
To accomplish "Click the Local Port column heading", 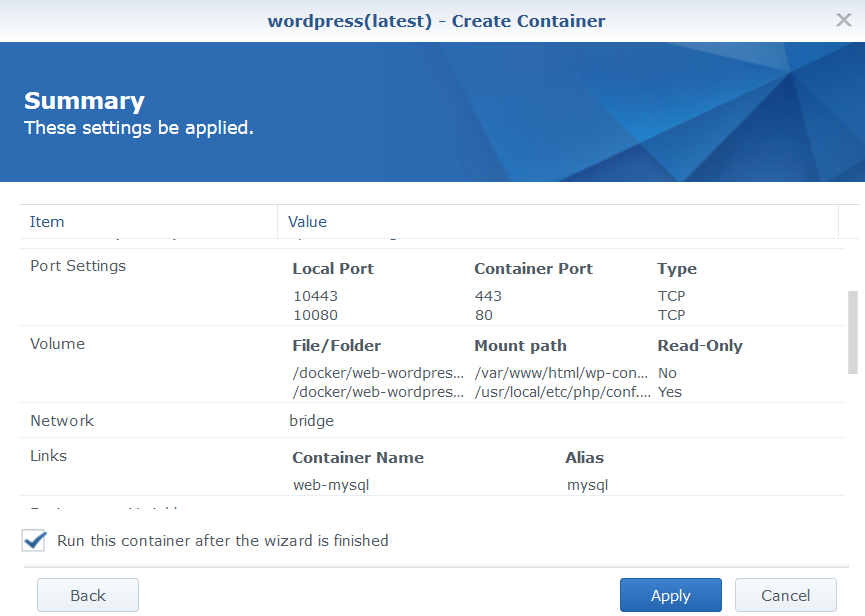I will (x=333, y=269).
